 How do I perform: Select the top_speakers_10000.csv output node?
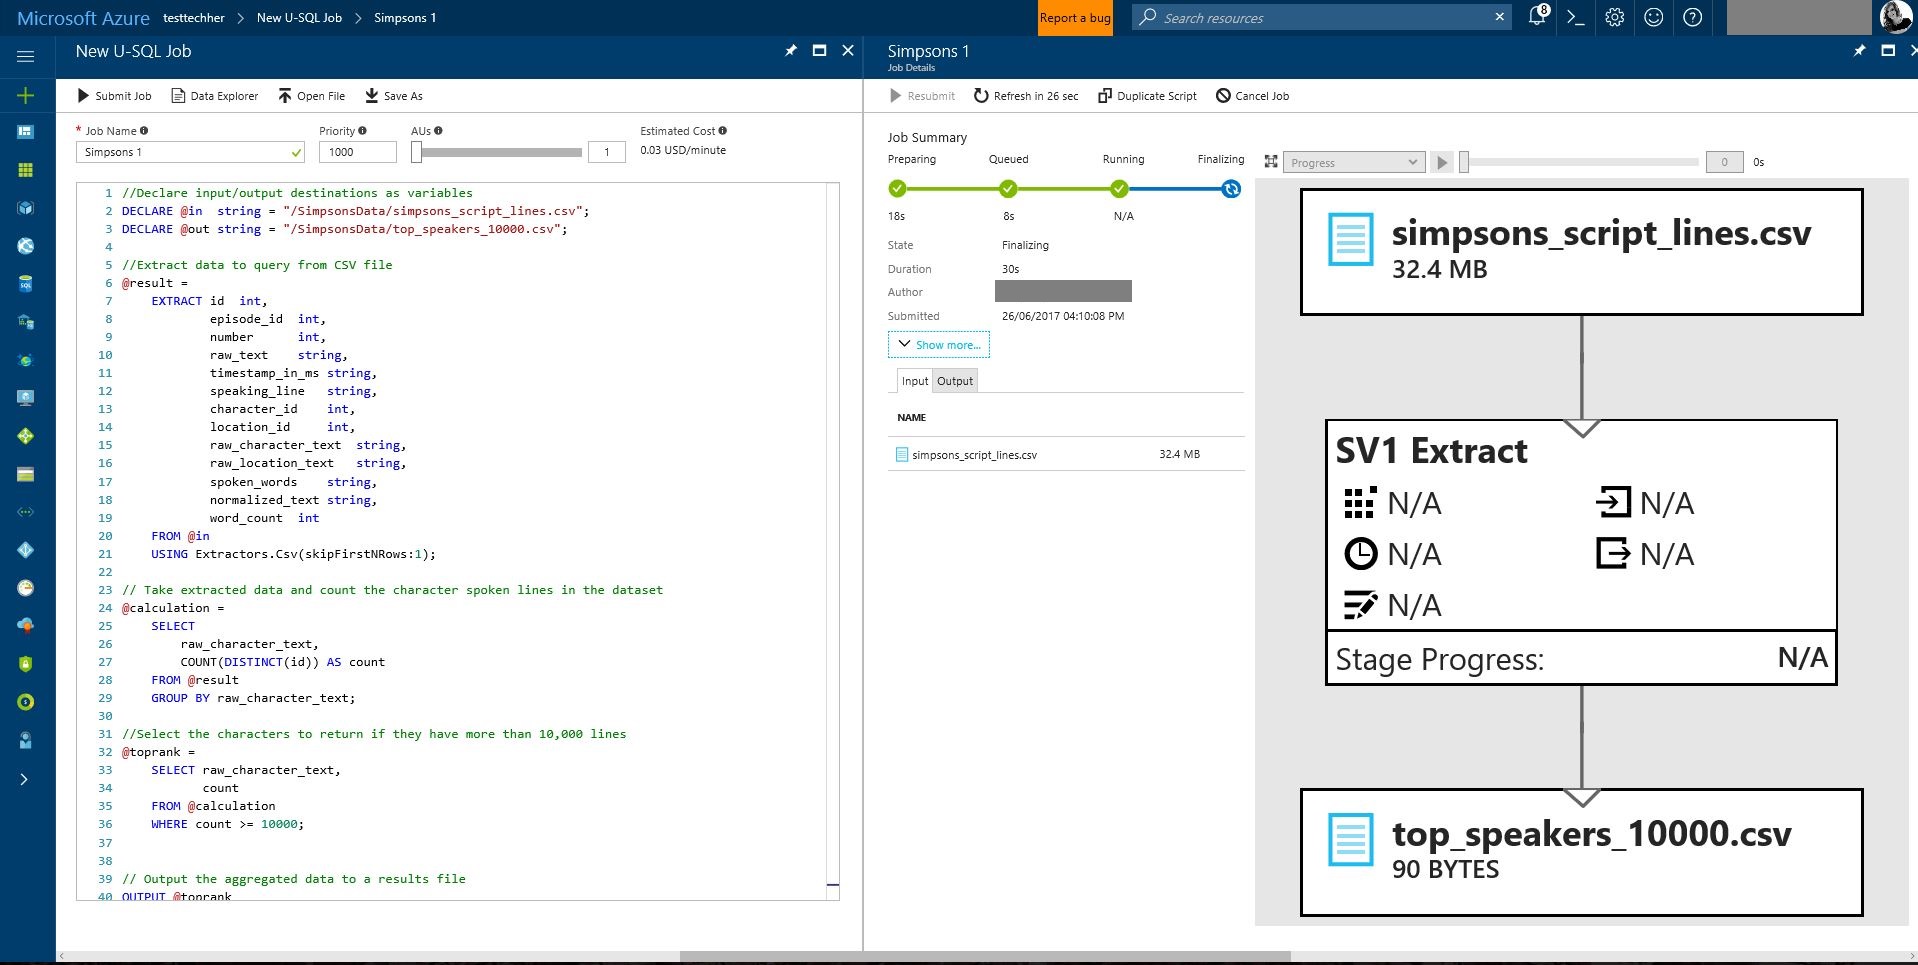[1581, 852]
